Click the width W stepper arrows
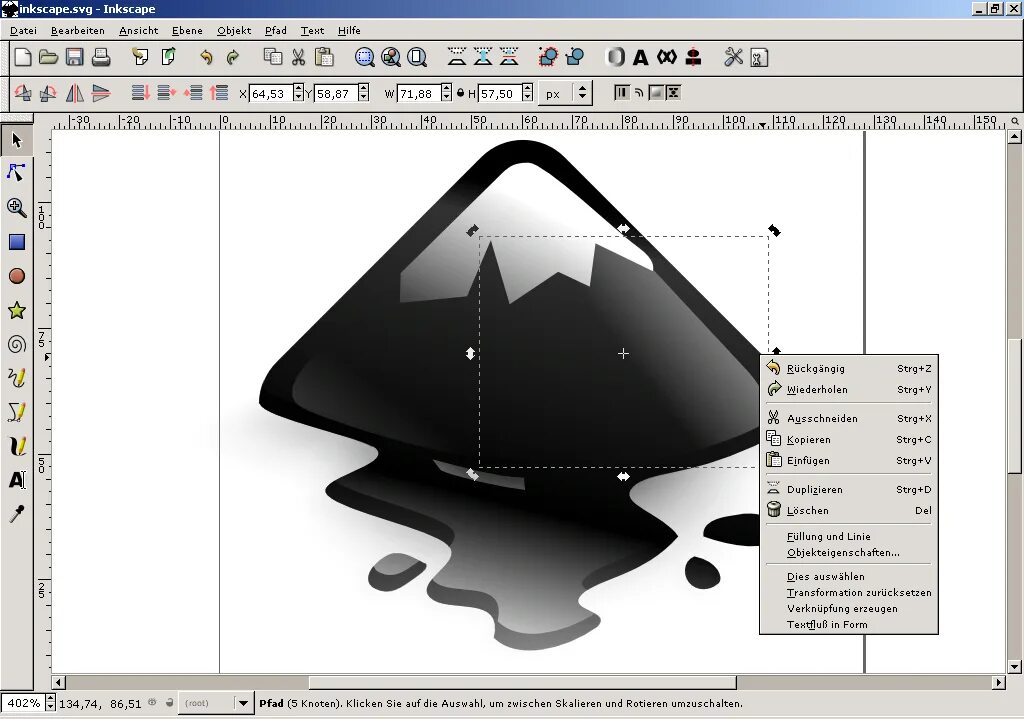This screenshot has height=719, width=1024. (446, 93)
